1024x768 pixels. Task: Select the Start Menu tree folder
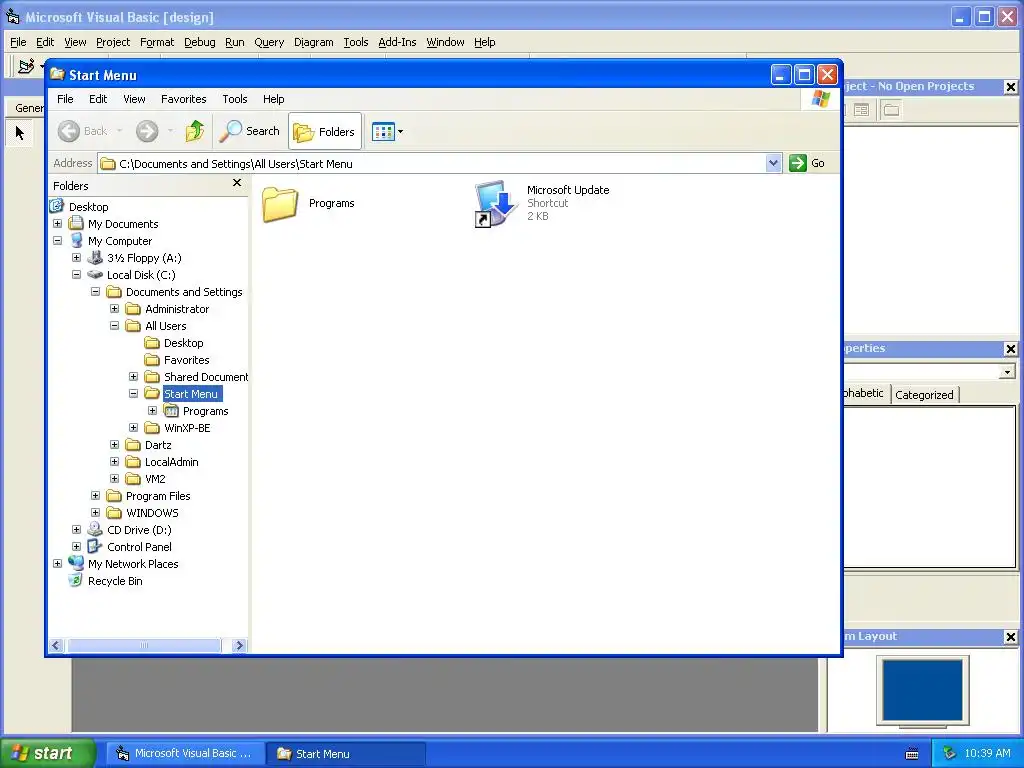point(191,394)
